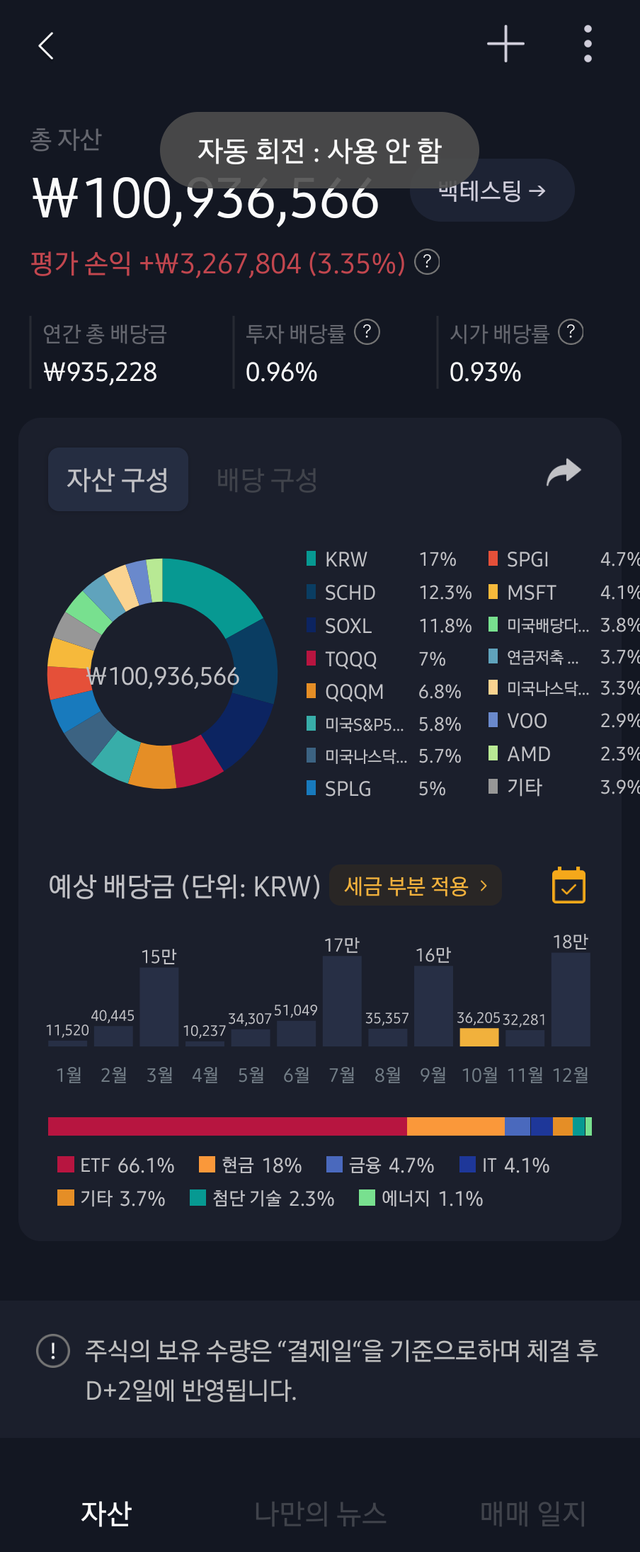
Task: Tap the red ETF segment of sector bar
Action: (x=227, y=1126)
